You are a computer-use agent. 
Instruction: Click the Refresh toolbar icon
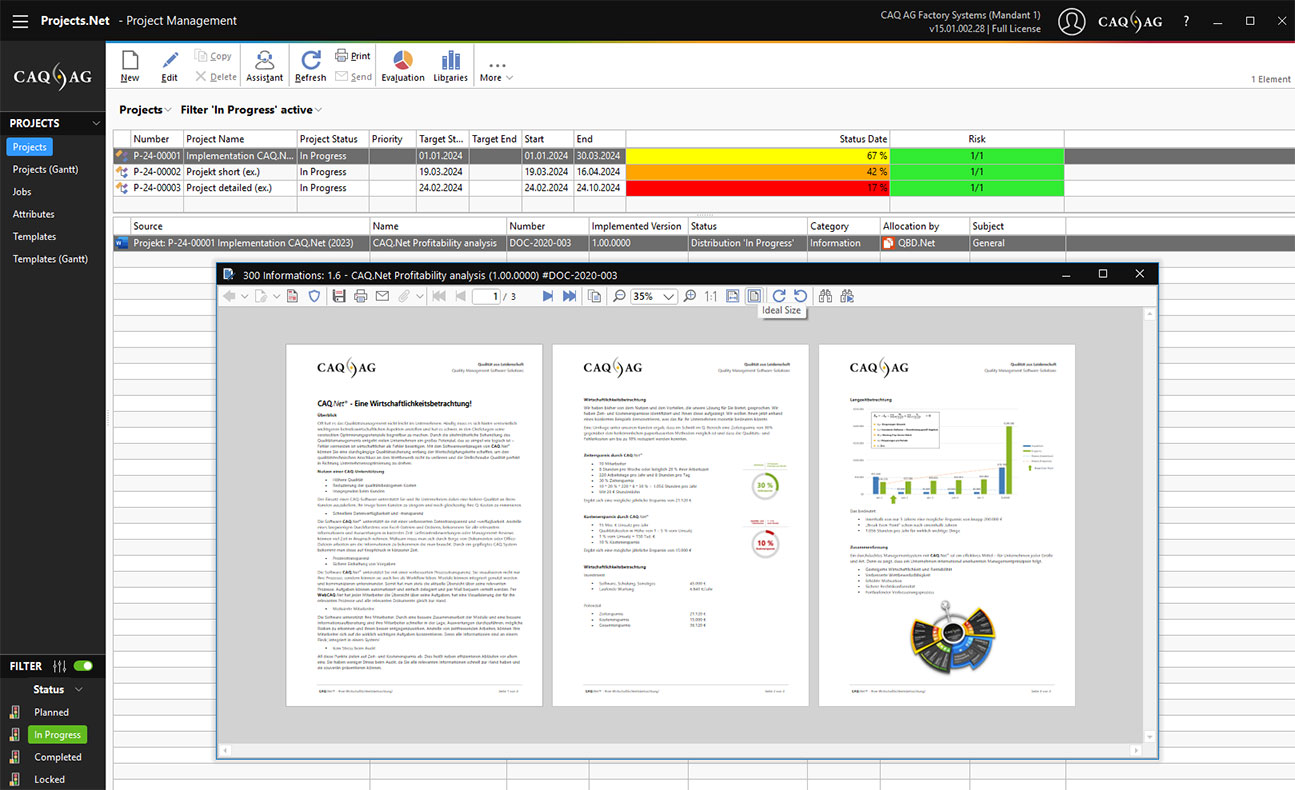pos(310,64)
